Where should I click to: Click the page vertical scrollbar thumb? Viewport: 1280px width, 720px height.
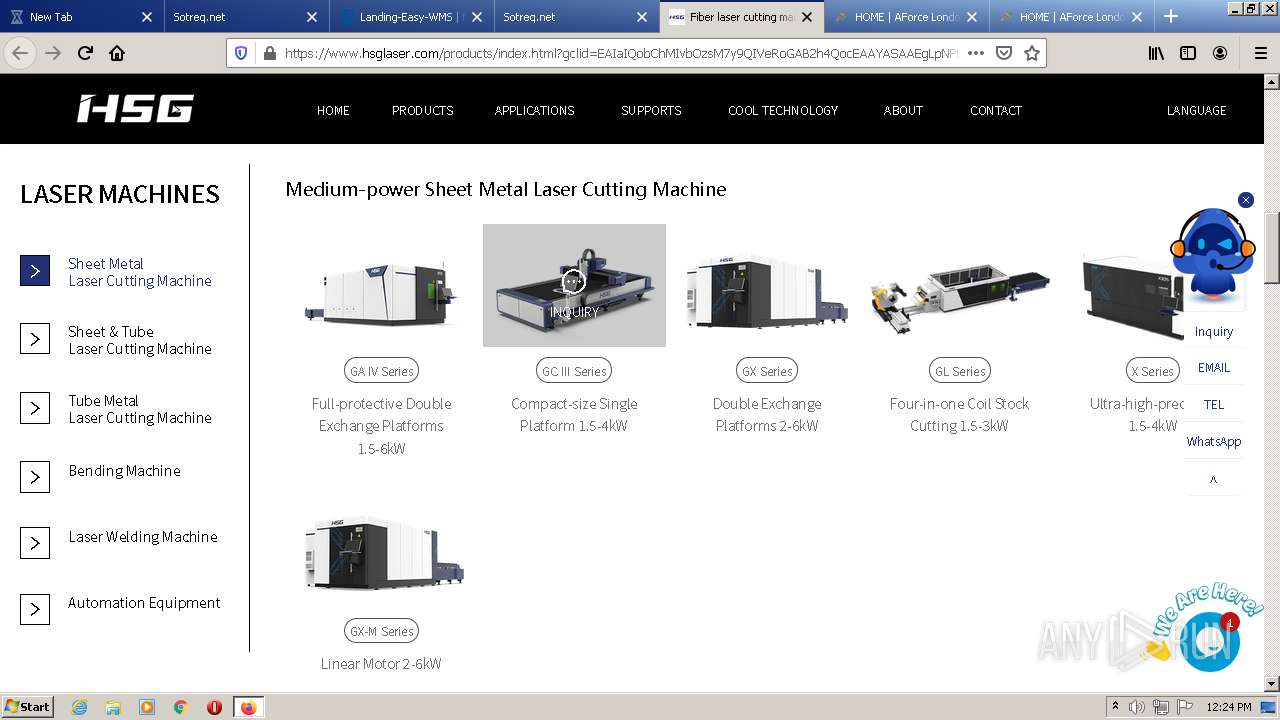pyautogui.click(x=1271, y=248)
